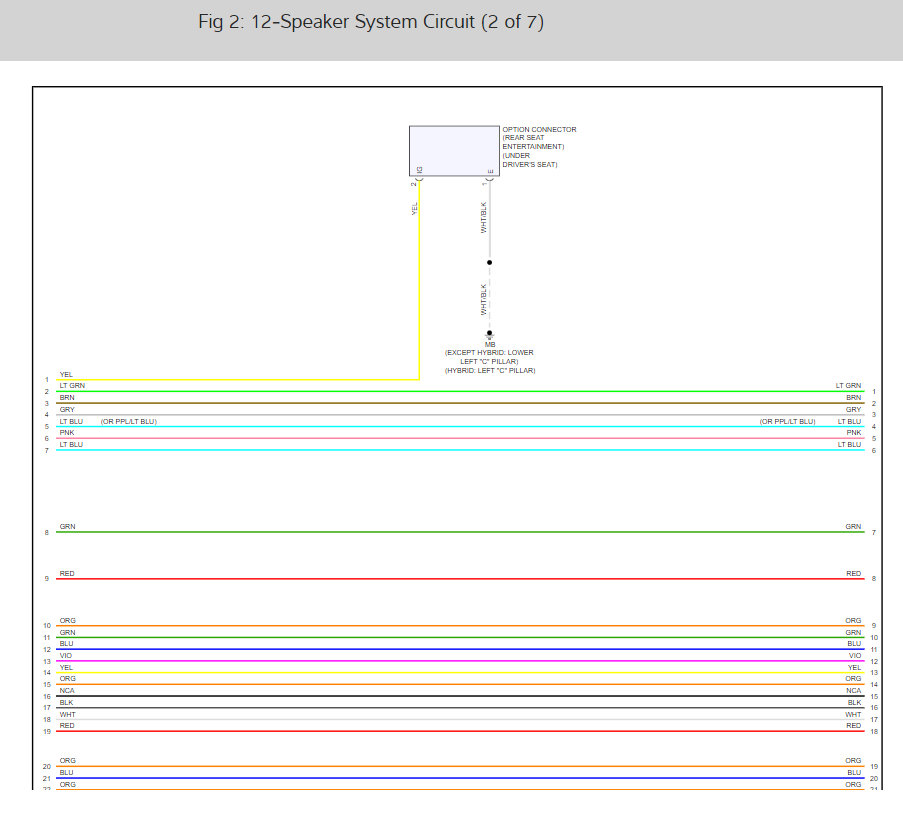This screenshot has height=813, width=903.
Task: Click the left ORG label at wire 15
Action: click(67, 679)
